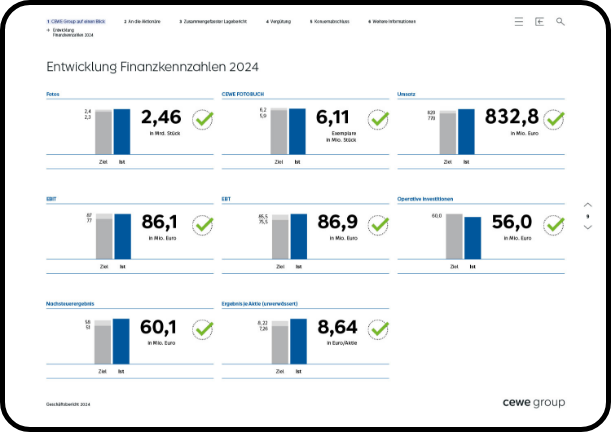611x432 pixels.
Task: Click the green checkmark in EBIT card
Action: point(203,225)
